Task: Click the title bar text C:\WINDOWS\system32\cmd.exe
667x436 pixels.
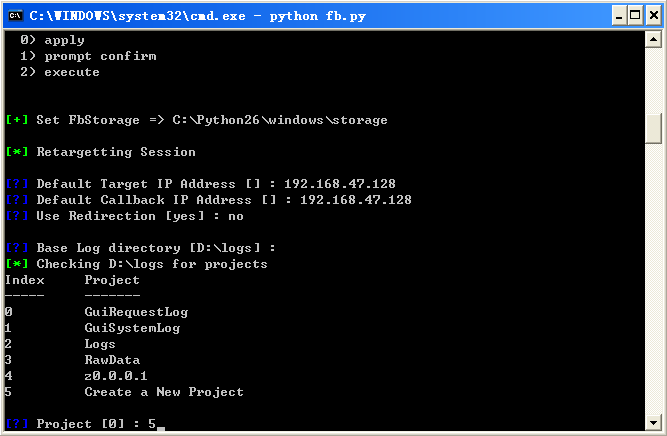Action: coord(137,16)
